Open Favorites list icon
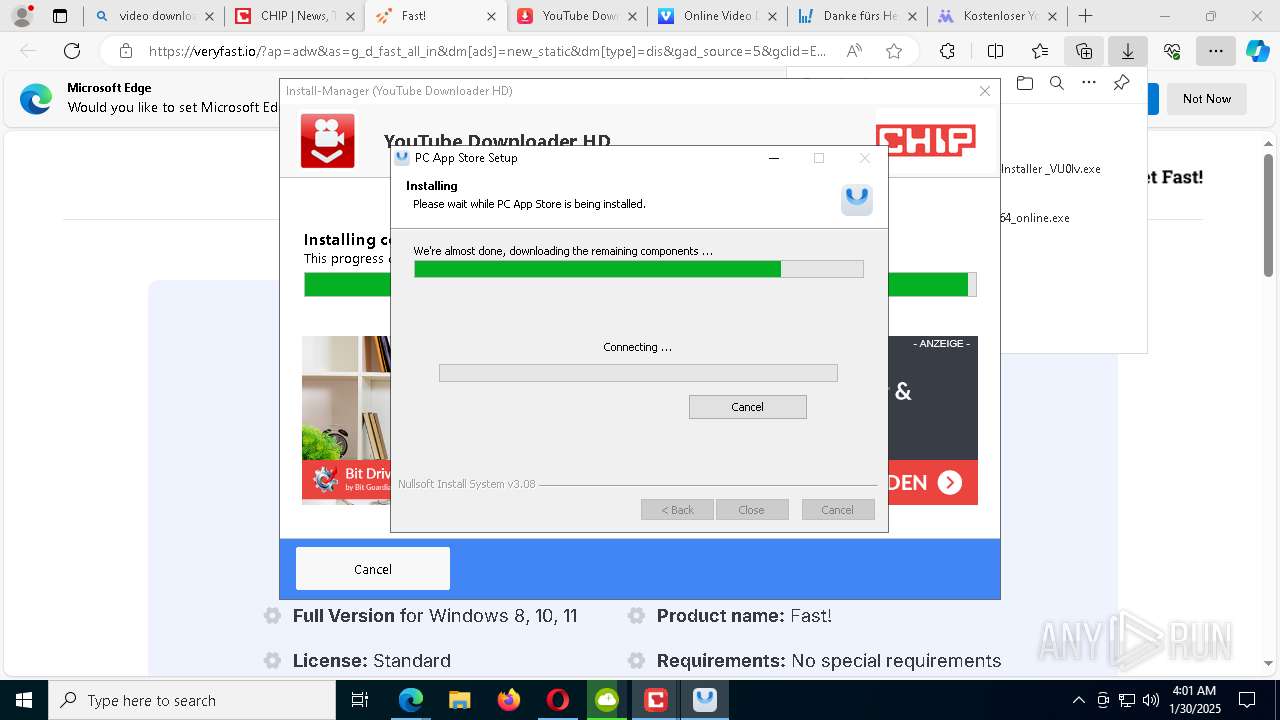This screenshot has width=1280, height=720. pyautogui.click(x=1040, y=51)
